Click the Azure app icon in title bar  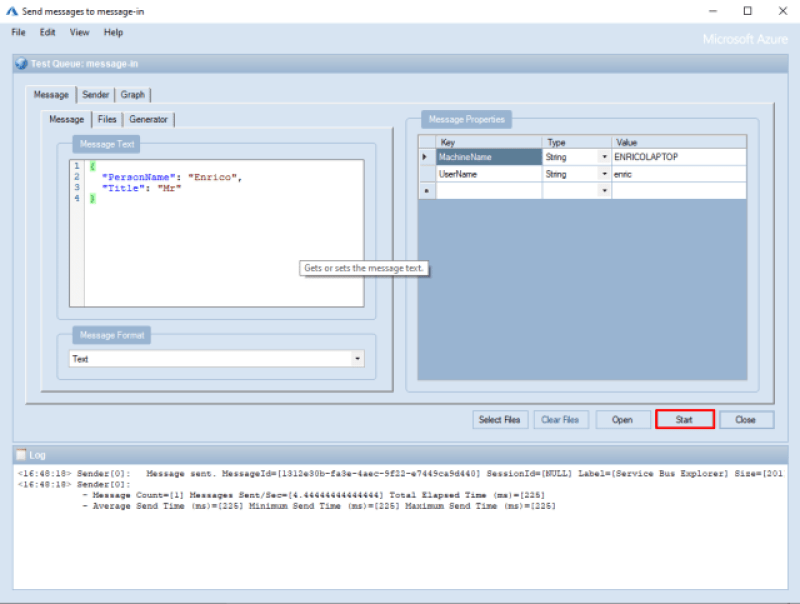coord(12,11)
